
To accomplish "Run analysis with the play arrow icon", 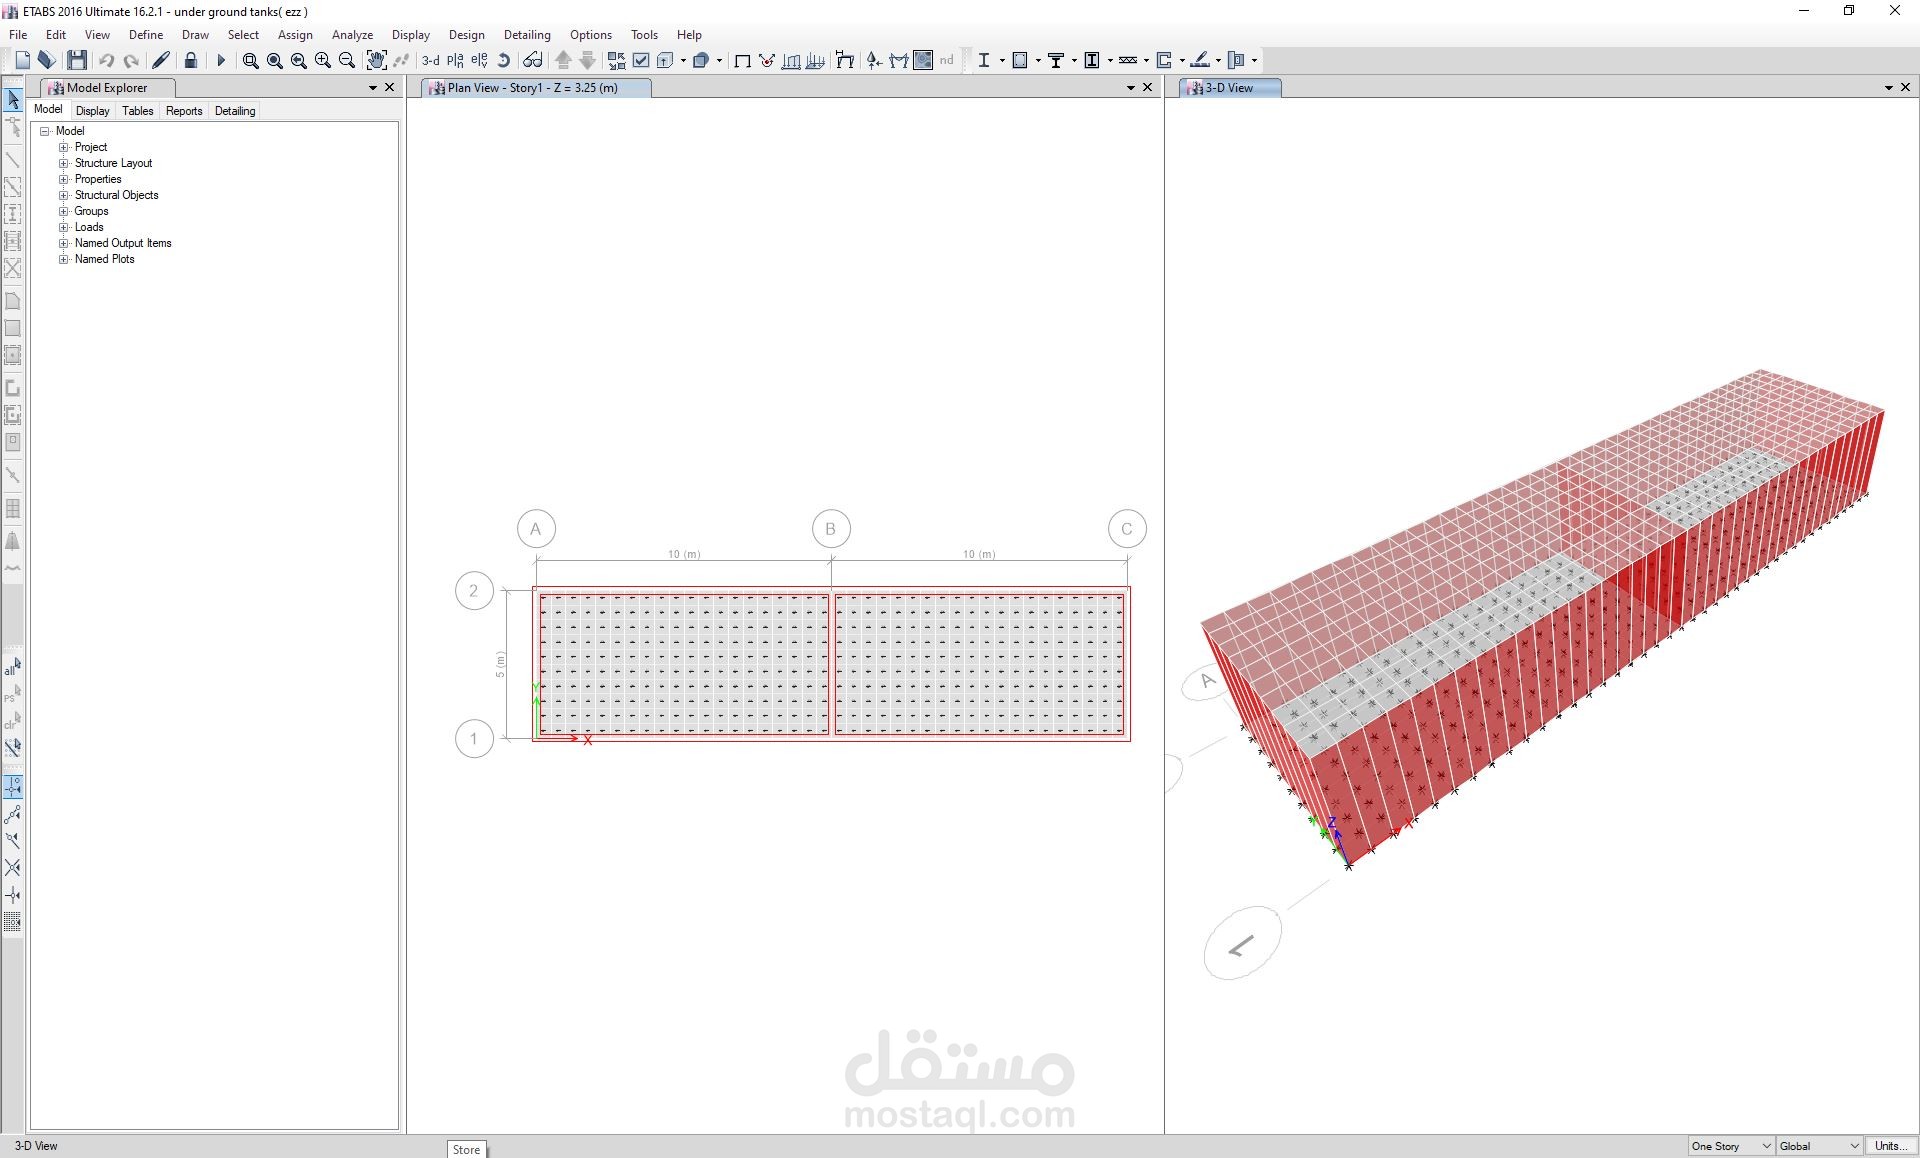I will 221,60.
